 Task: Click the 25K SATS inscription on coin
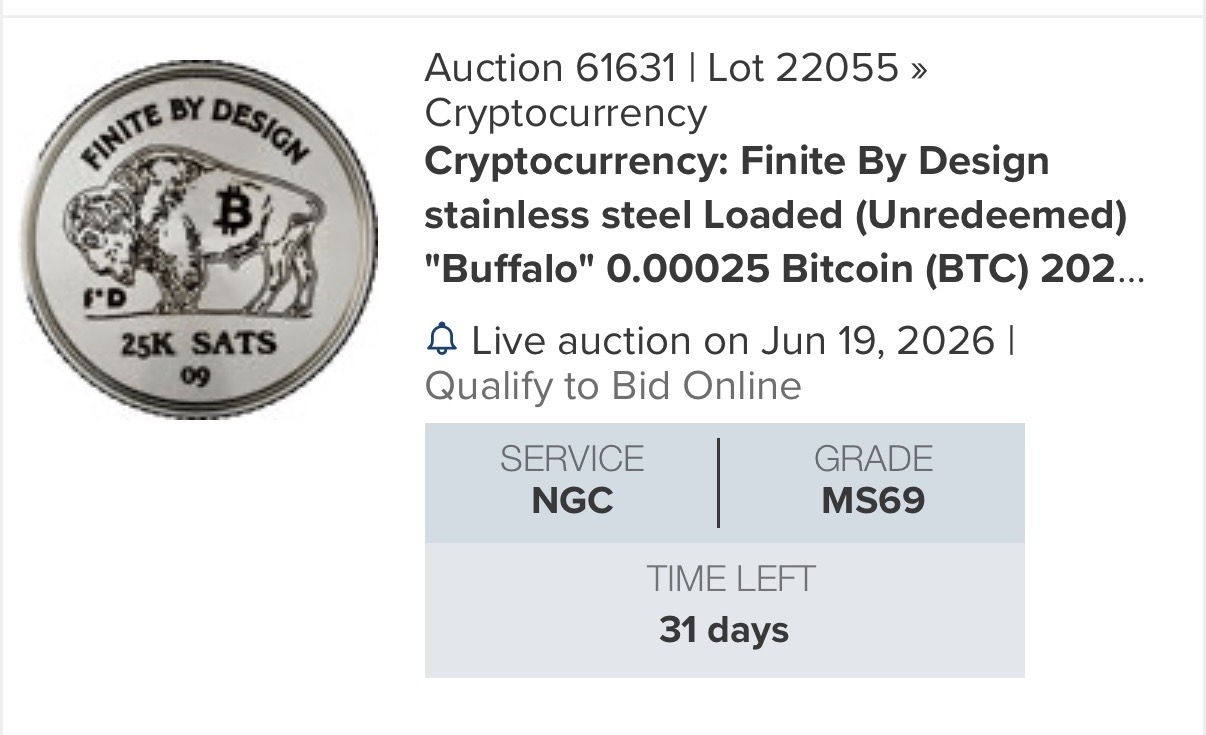199,345
